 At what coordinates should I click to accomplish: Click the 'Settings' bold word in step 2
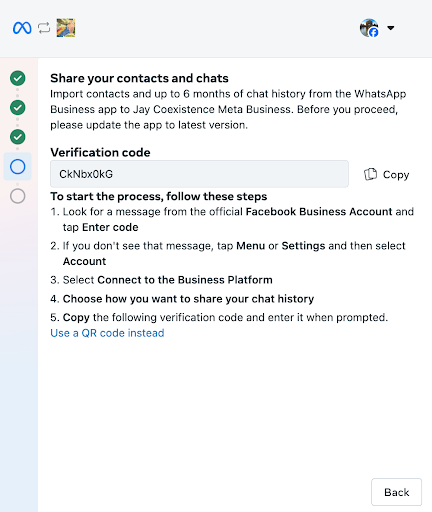point(303,246)
